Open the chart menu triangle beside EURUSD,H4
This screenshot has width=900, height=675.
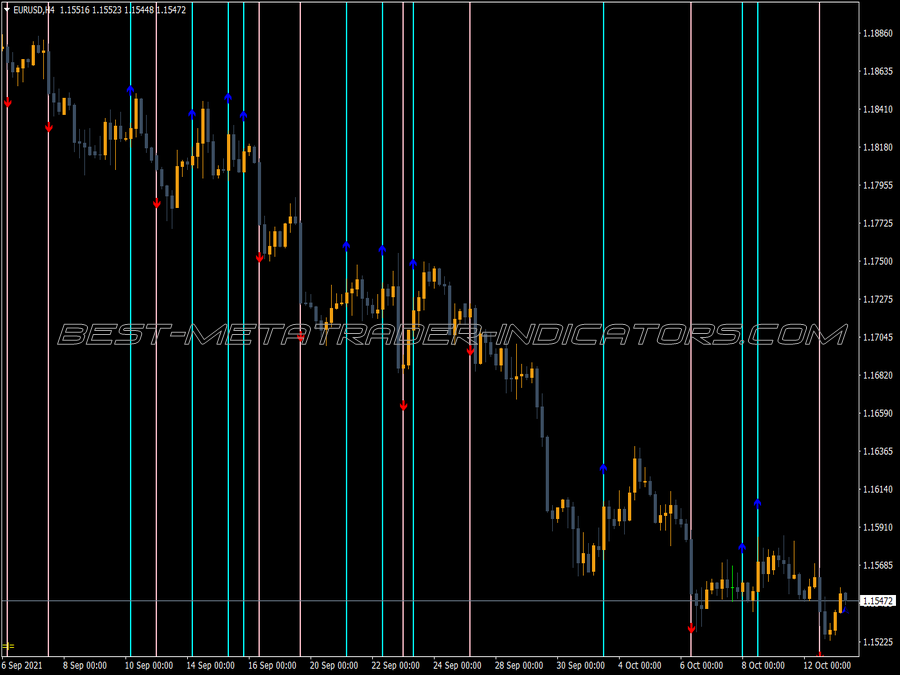[7, 9]
